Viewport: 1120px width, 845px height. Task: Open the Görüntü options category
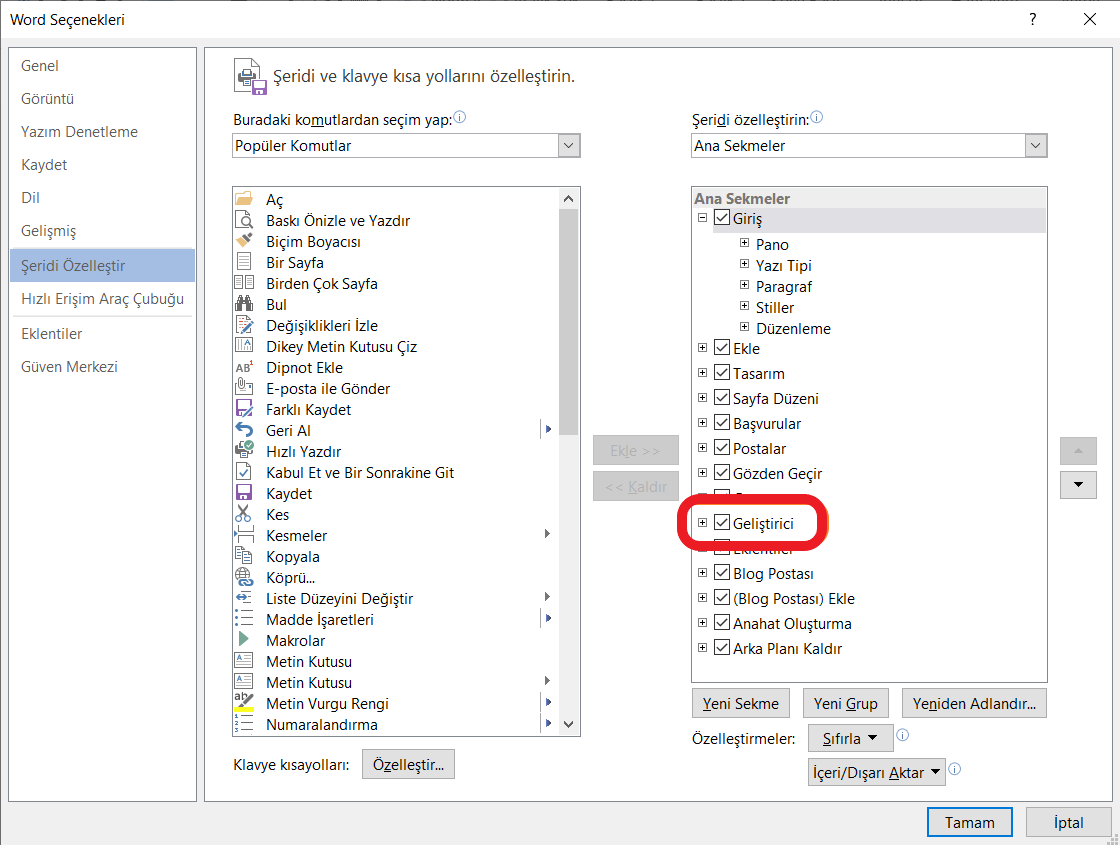[102, 99]
